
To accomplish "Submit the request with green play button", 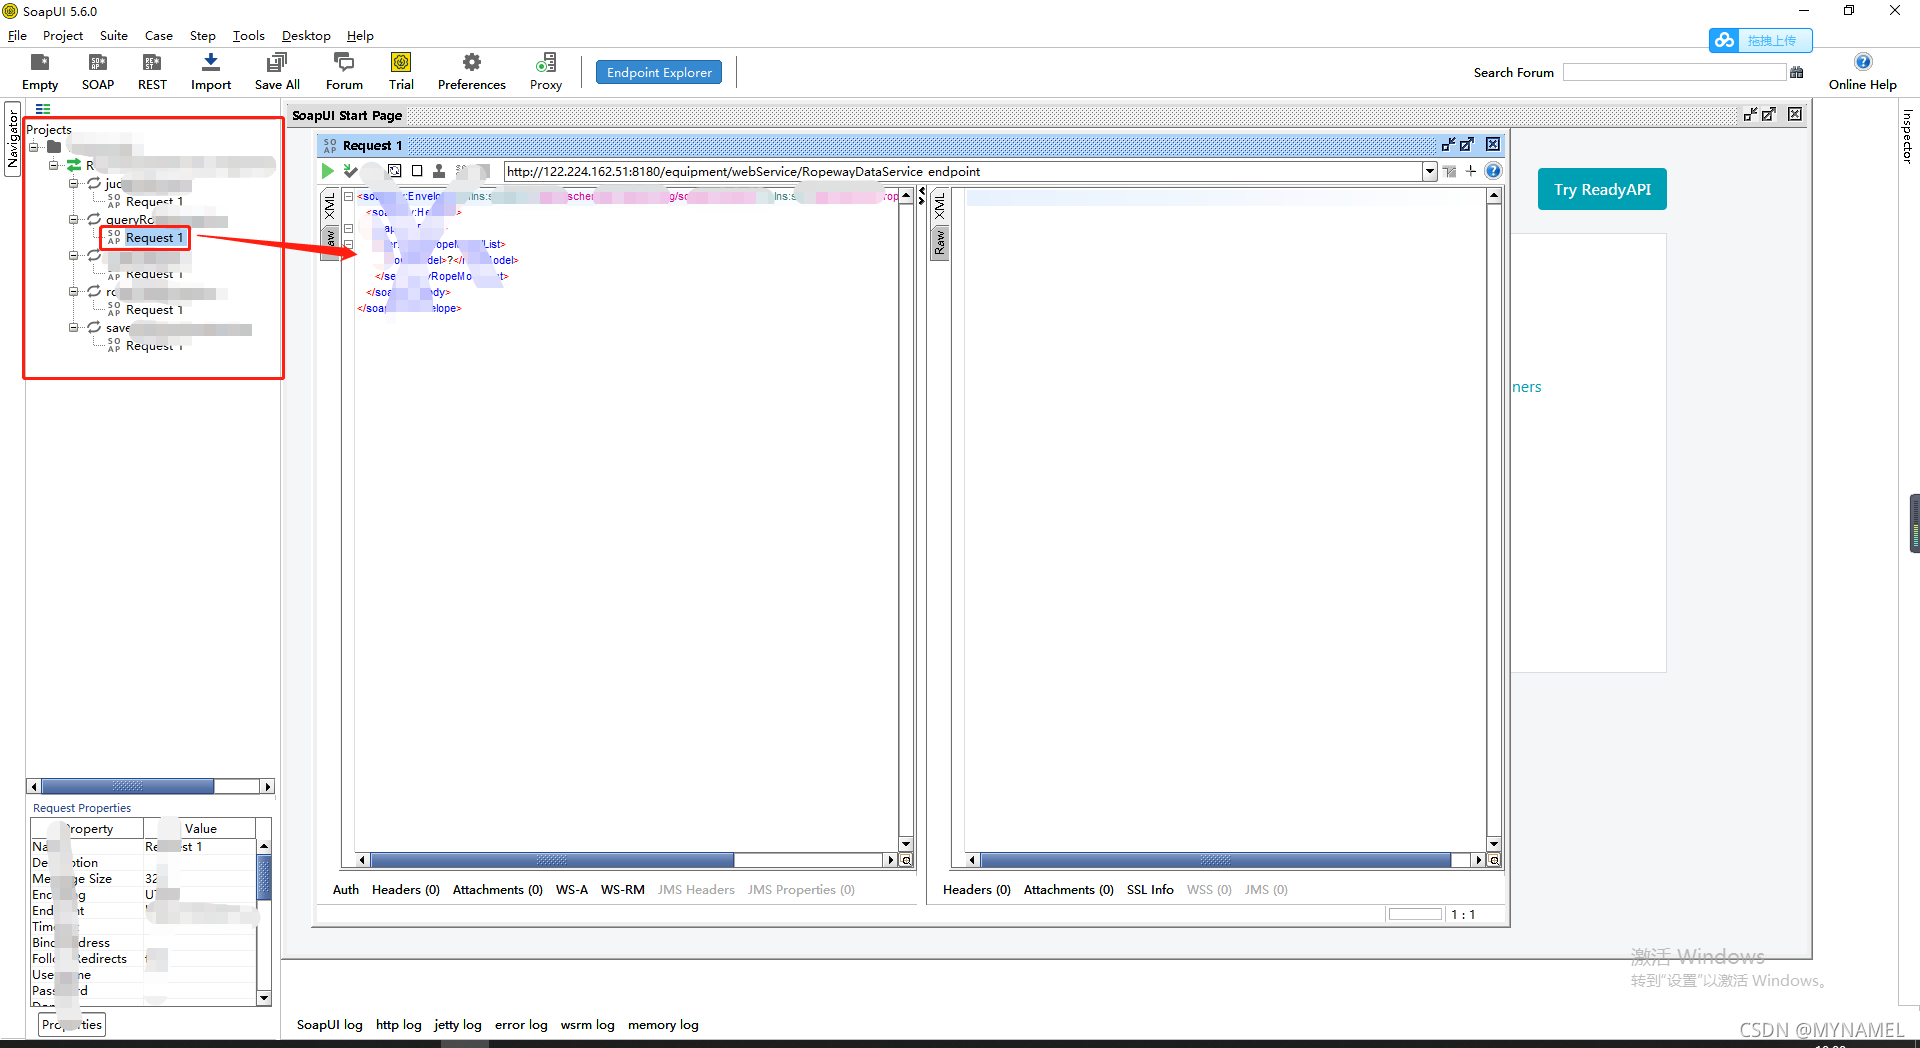I will pyautogui.click(x=327, y=171).
